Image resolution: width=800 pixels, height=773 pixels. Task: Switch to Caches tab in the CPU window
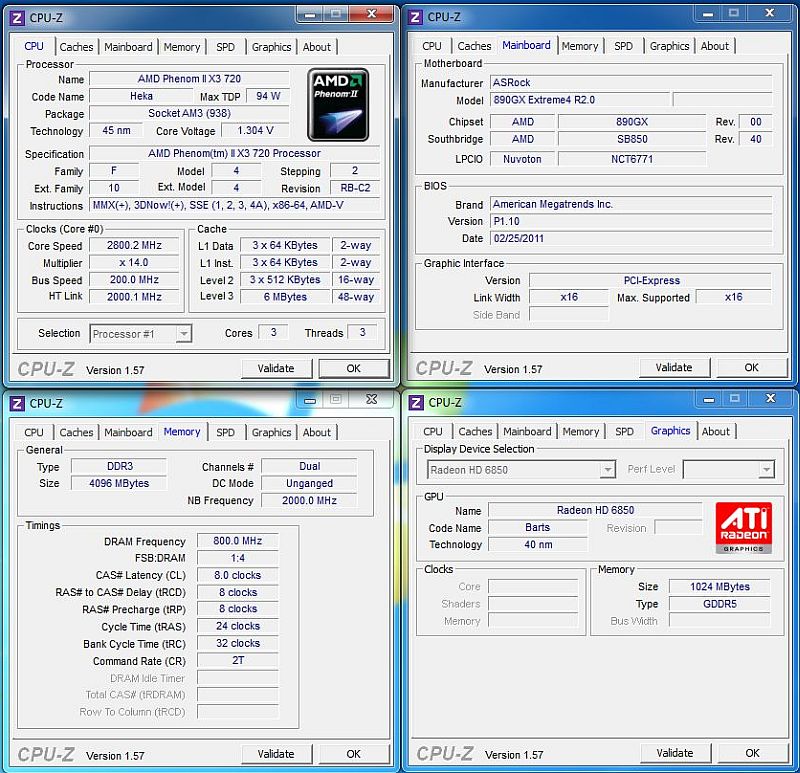point(77,47)
